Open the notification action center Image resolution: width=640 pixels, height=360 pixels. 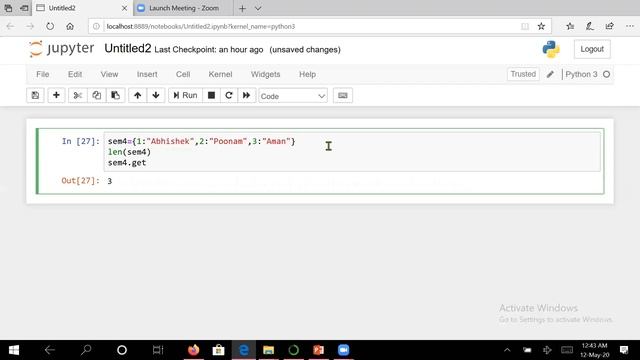point(624,350)
